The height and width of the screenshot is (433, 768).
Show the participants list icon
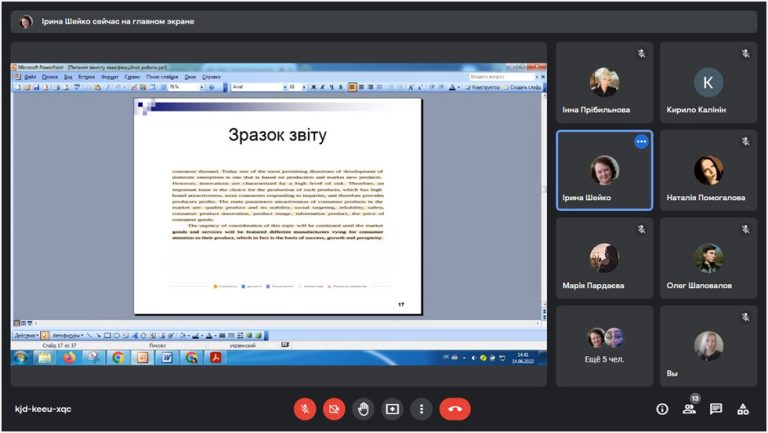point(689,409)
